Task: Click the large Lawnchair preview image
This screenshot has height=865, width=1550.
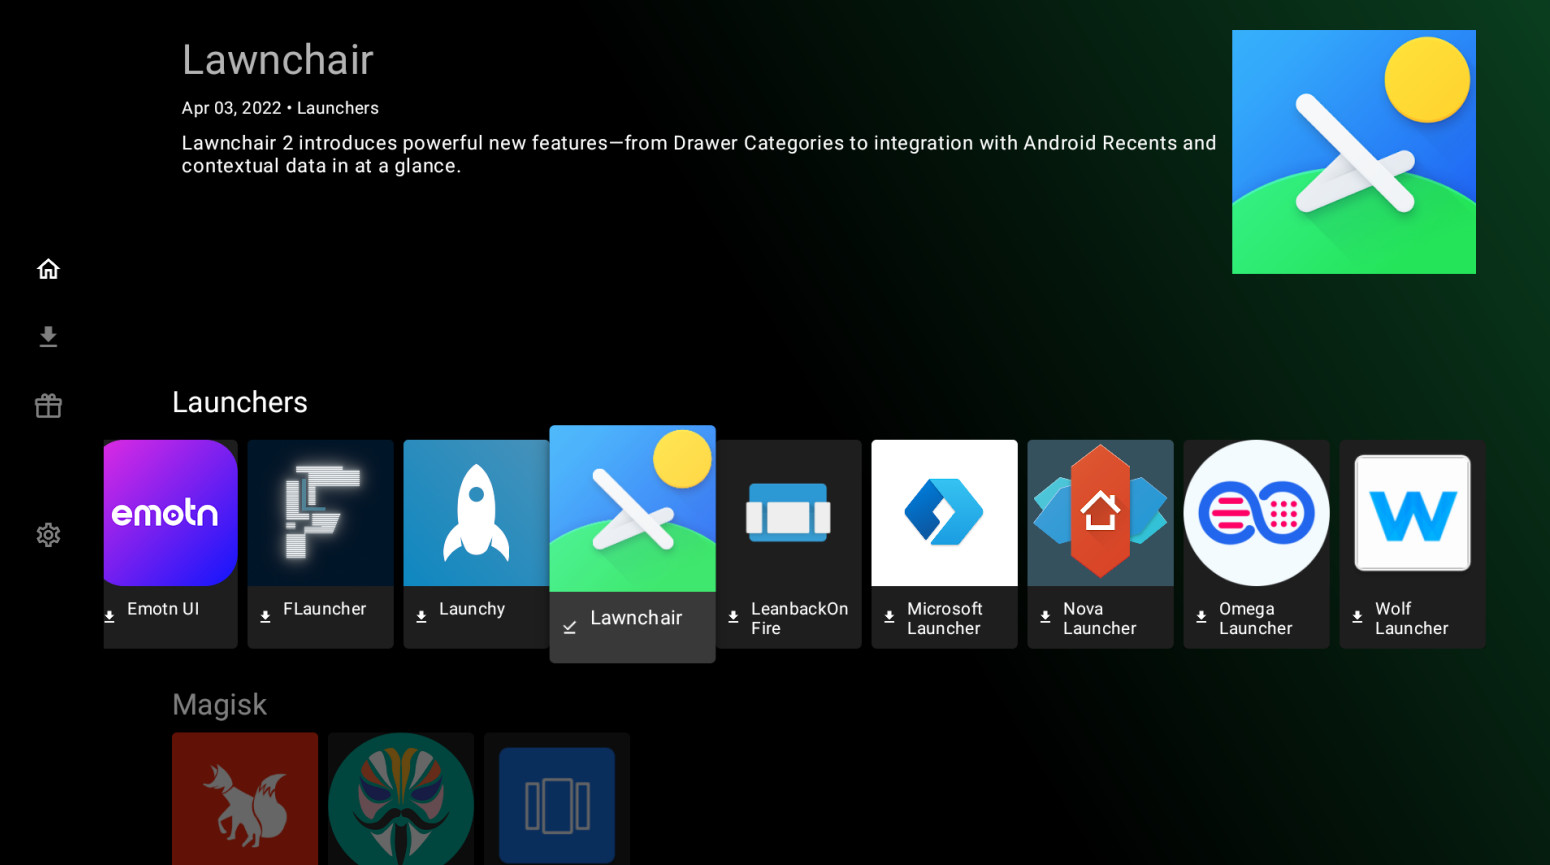Action: [1353, 152]
